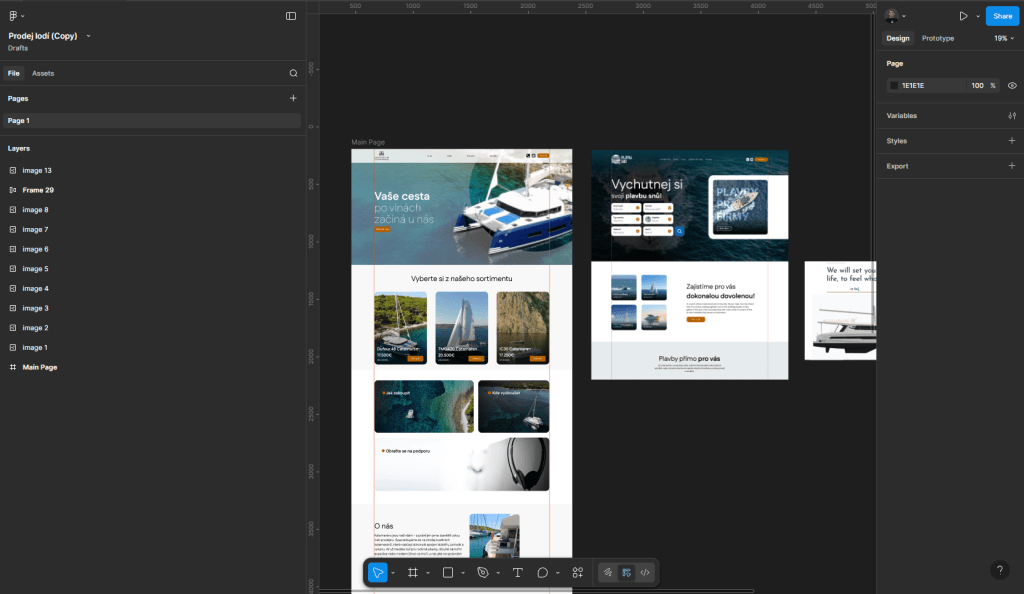
Task: Click the Frame 29 layer icon
Action: 12,190
